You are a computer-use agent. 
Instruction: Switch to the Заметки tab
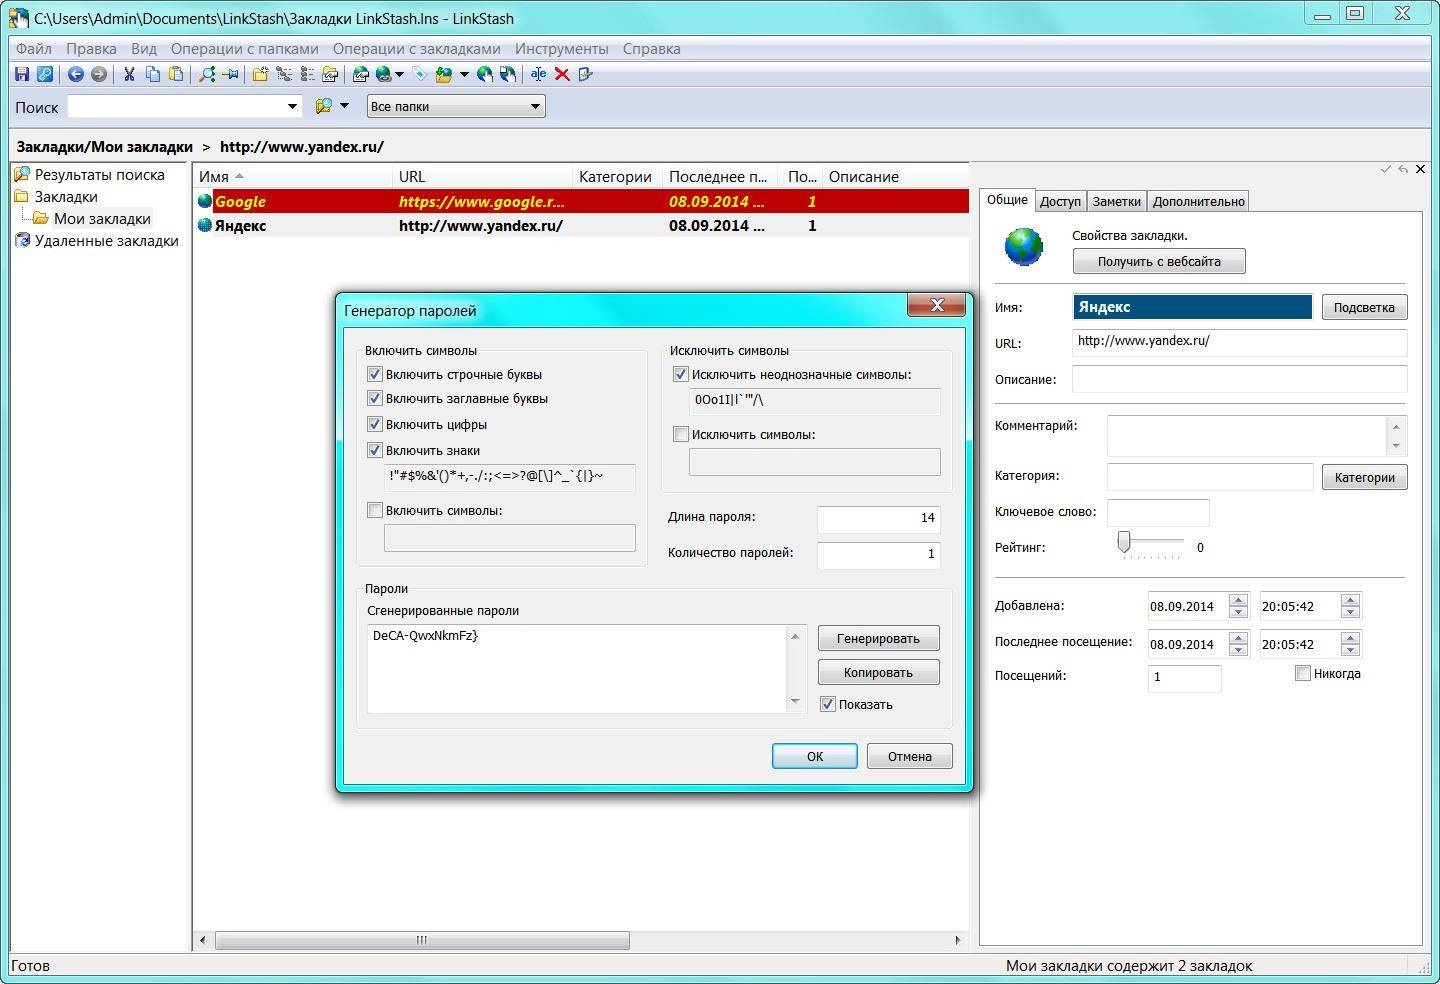tap(1116, 201)
